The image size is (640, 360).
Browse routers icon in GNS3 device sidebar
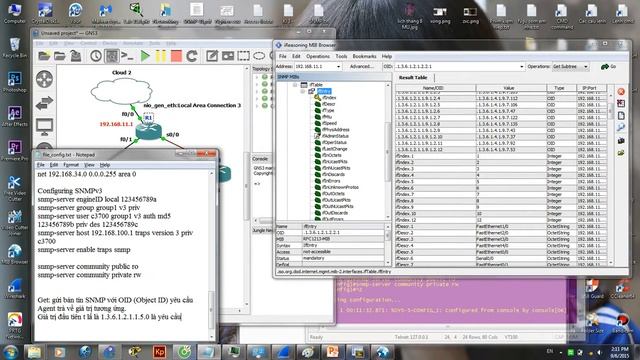click(44, 79)
